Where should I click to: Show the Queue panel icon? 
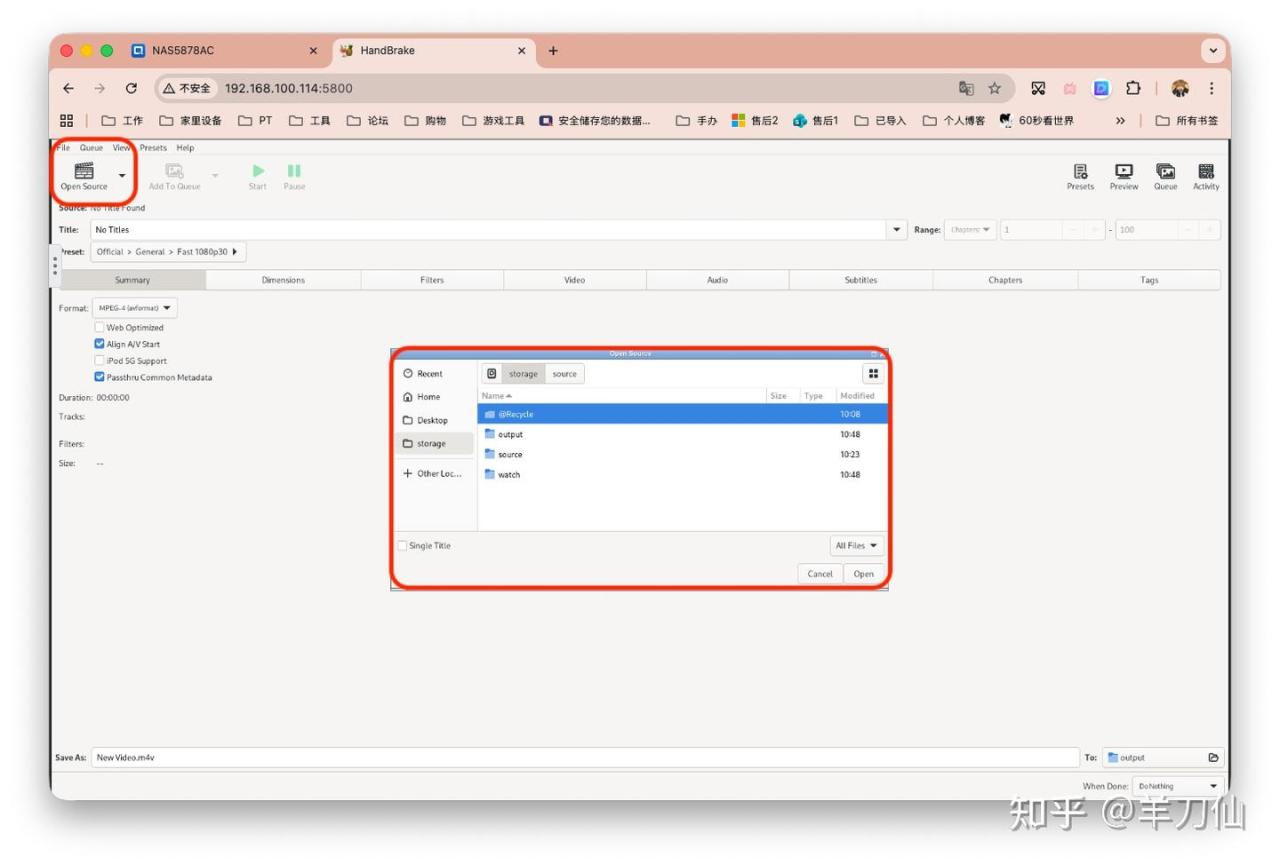pyautogui.click(x=1165, y=172)
